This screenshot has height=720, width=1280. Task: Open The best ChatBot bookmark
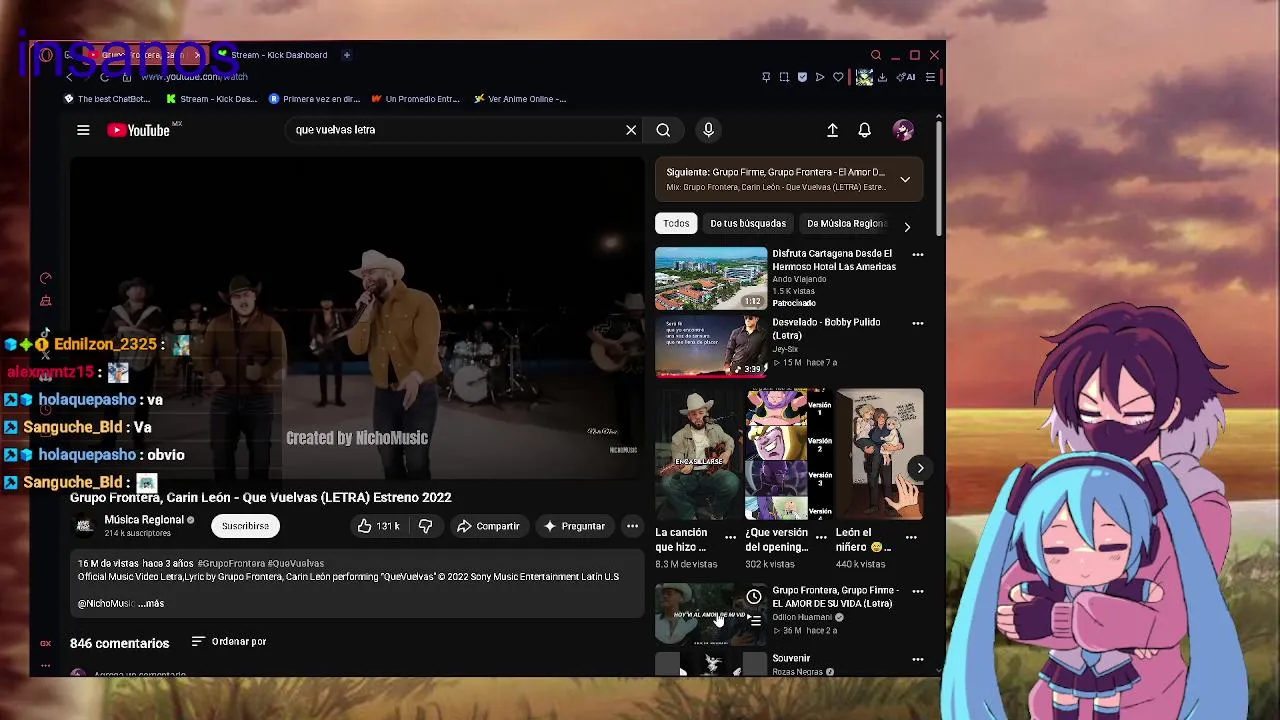(x=107, y=99)
